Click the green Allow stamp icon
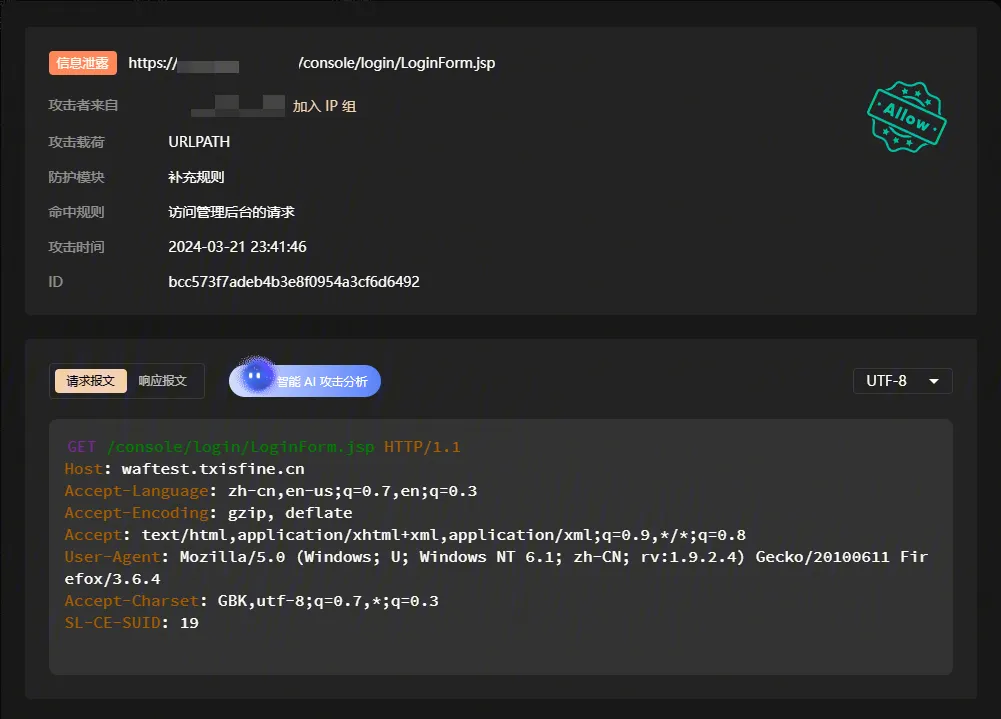The height and width of the screenshot is (719, 1001). (906, 119)
